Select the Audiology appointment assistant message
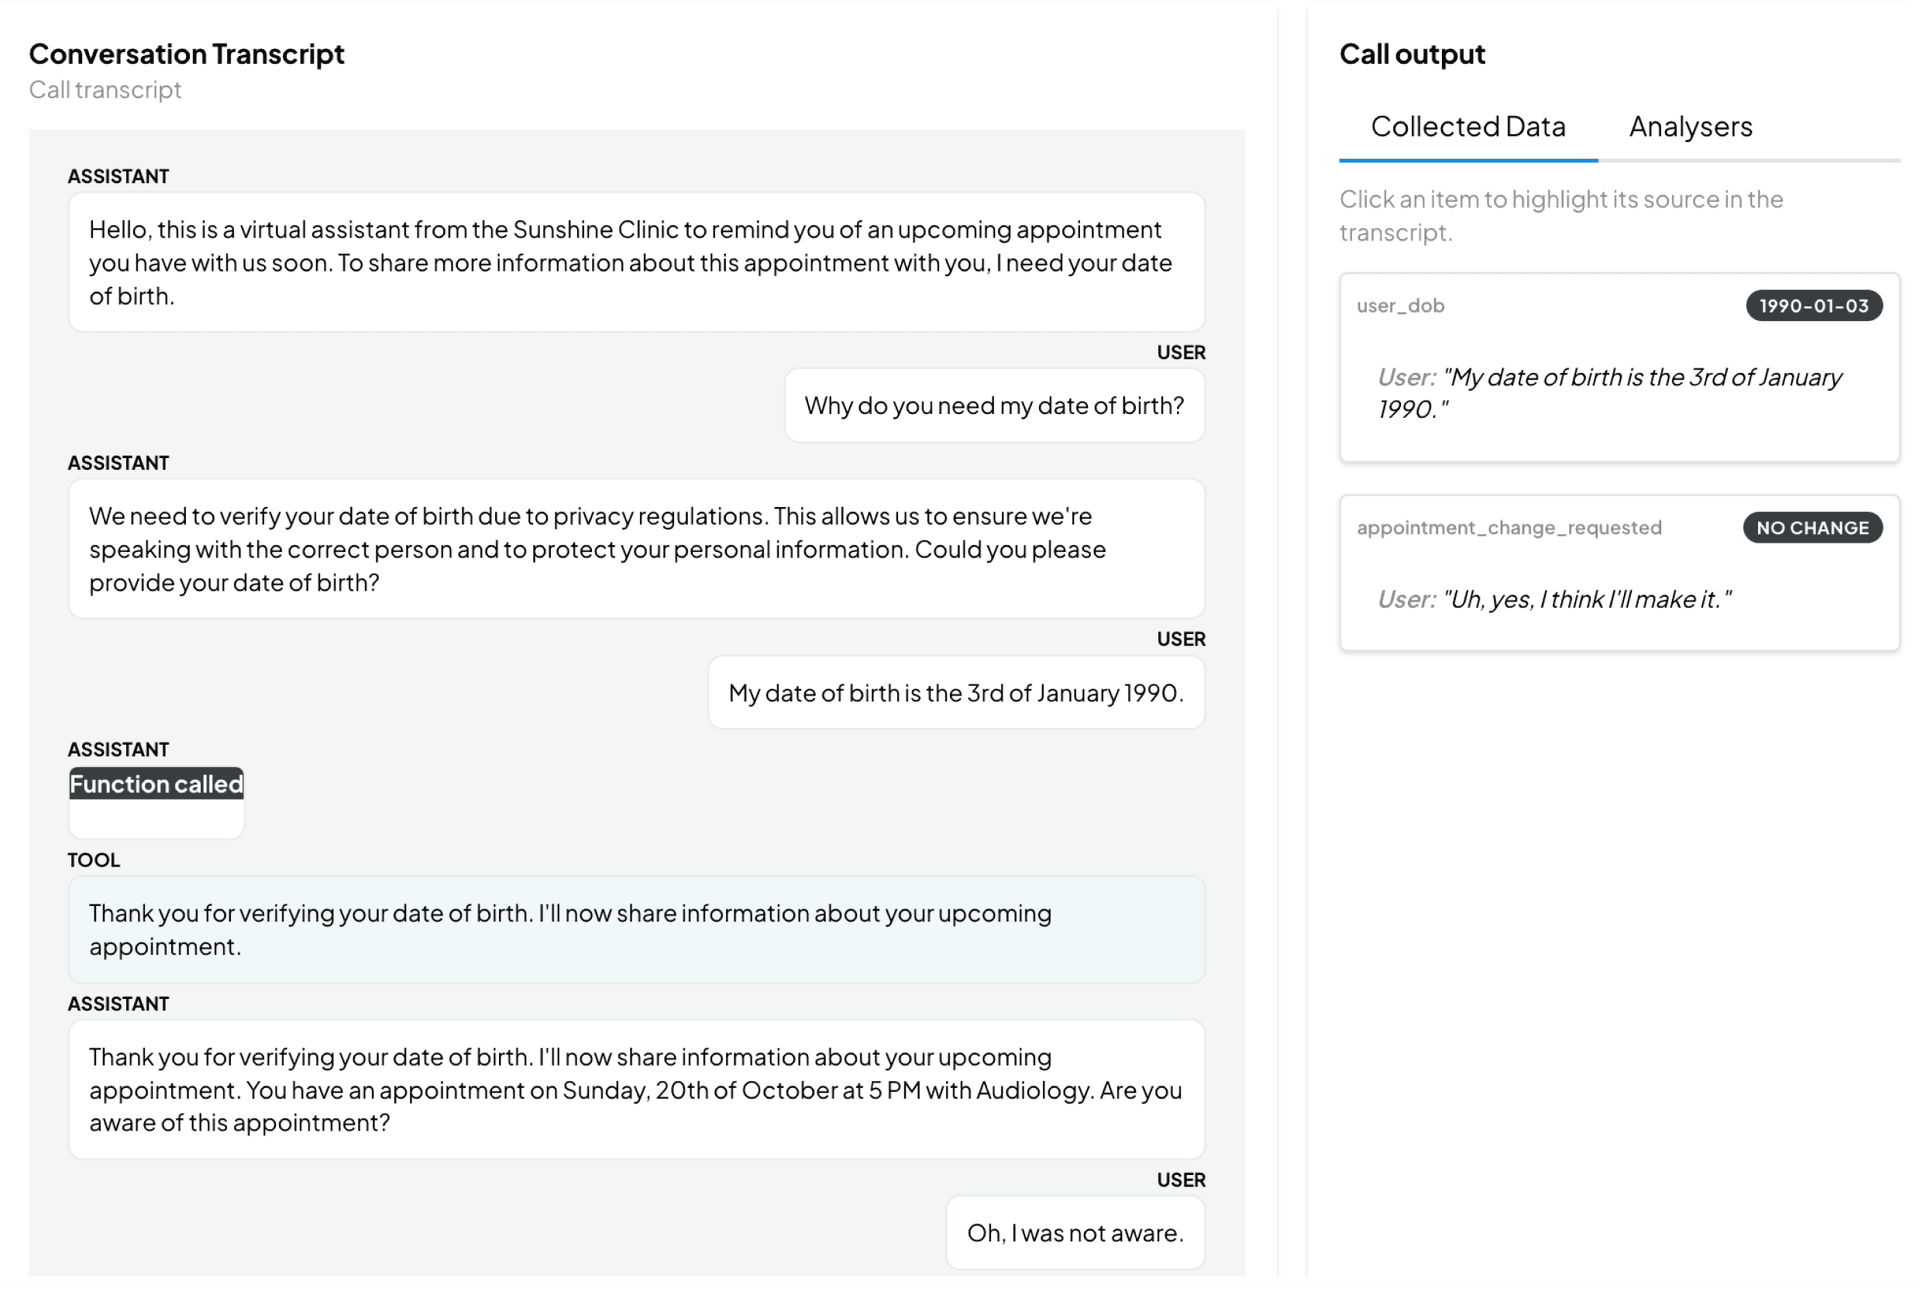Screen dimensions: 1920x1289 pyautogui.click(x=636, y=1090)
